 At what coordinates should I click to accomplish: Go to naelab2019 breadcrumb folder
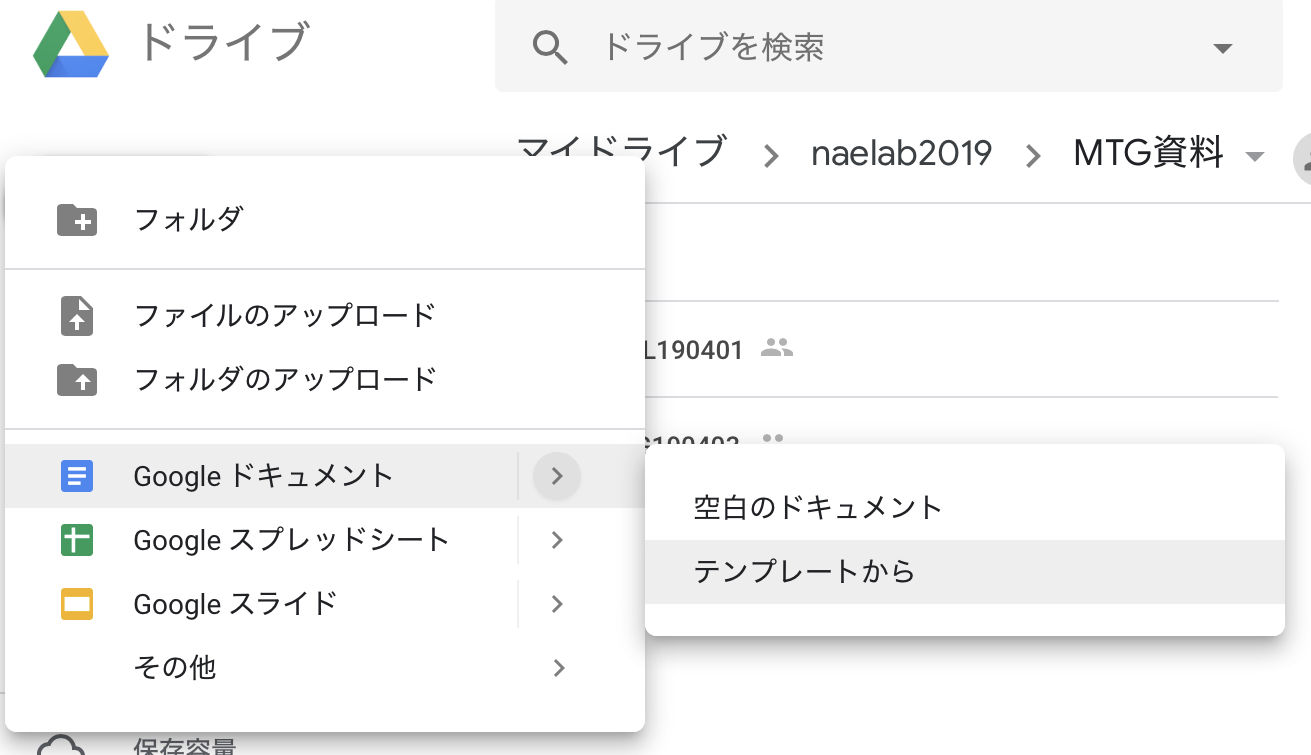click(901, 154)
